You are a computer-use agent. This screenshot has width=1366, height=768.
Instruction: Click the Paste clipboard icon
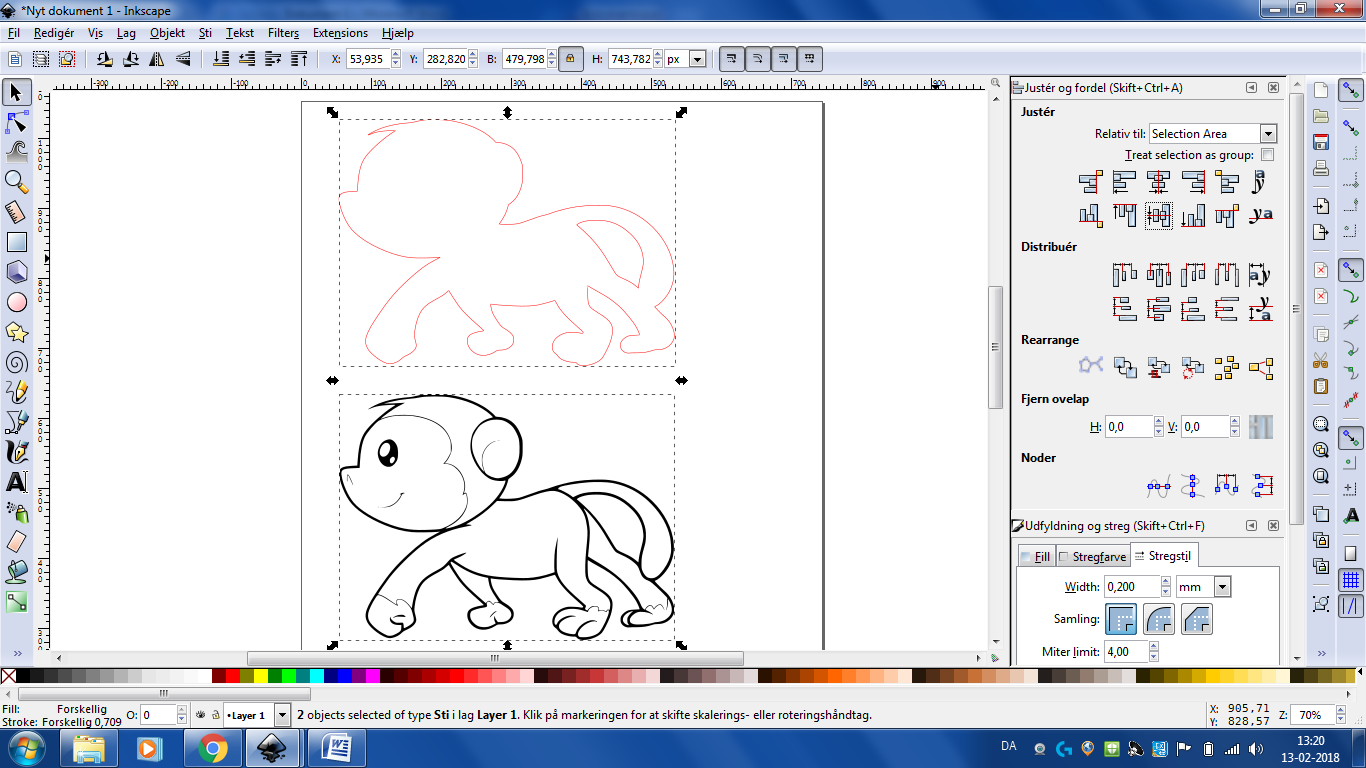[1321, 386]
